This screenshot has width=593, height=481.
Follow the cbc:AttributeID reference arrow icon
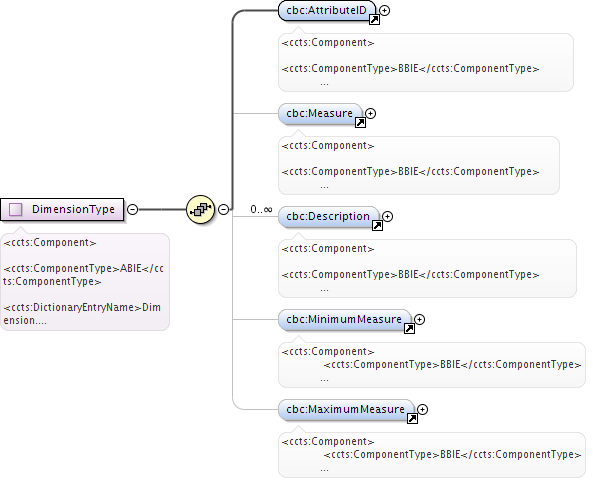[x=374, y=20]
